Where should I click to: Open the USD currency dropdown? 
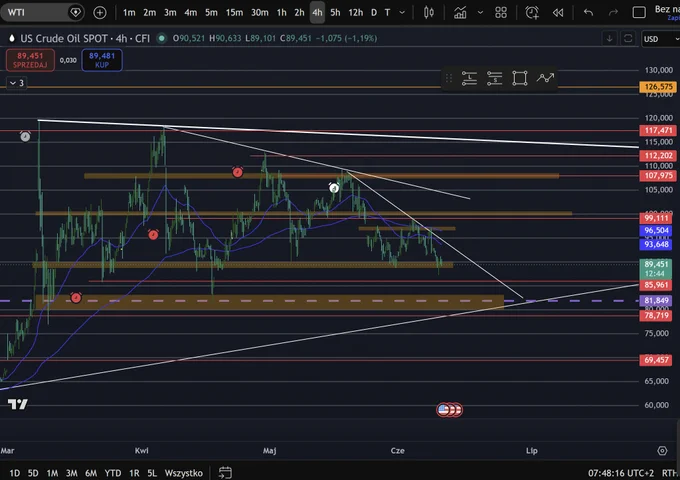point(660,39)
